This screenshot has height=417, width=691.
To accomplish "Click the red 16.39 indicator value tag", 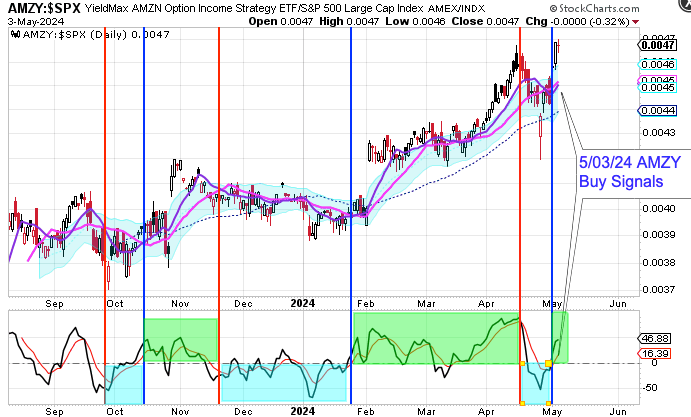I will (x=658, y=353).
